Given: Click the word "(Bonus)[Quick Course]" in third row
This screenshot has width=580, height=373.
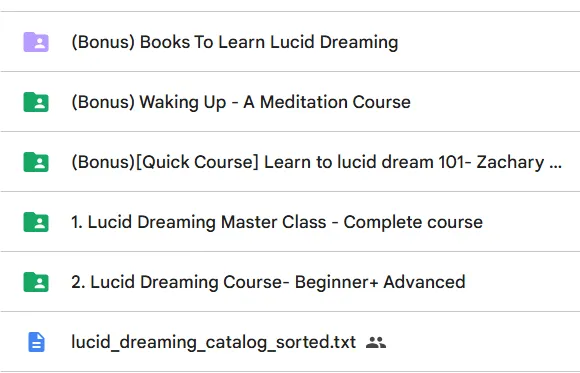Looking at the screenshot, I should (165, 162).
